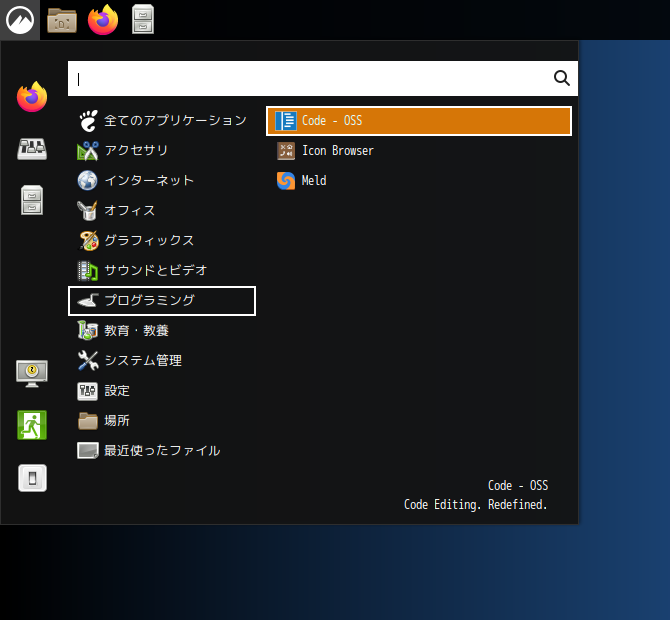Select 教育・教養 category
Viewport: 670px width, 620px height.
point(162,331)
